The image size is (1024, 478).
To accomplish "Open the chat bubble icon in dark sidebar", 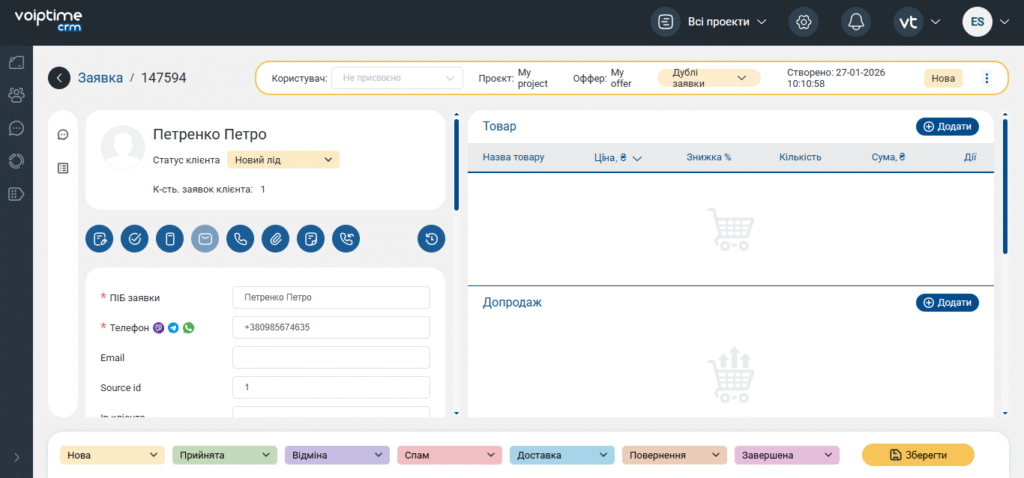I will click(16, 128).
